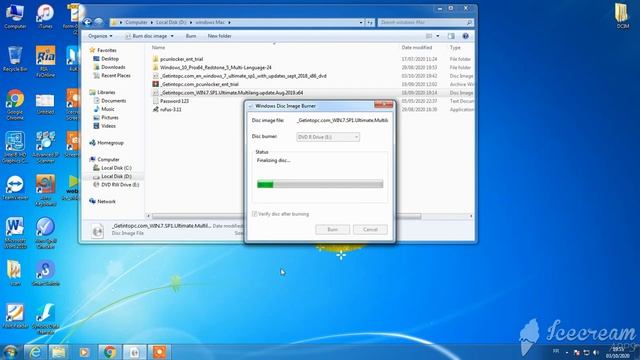Image resolution: width=640 pixels, height=360 pixels.
Task: Select DVD RW Drive (E:) in the sidebar
Action: tap(120, 185)
